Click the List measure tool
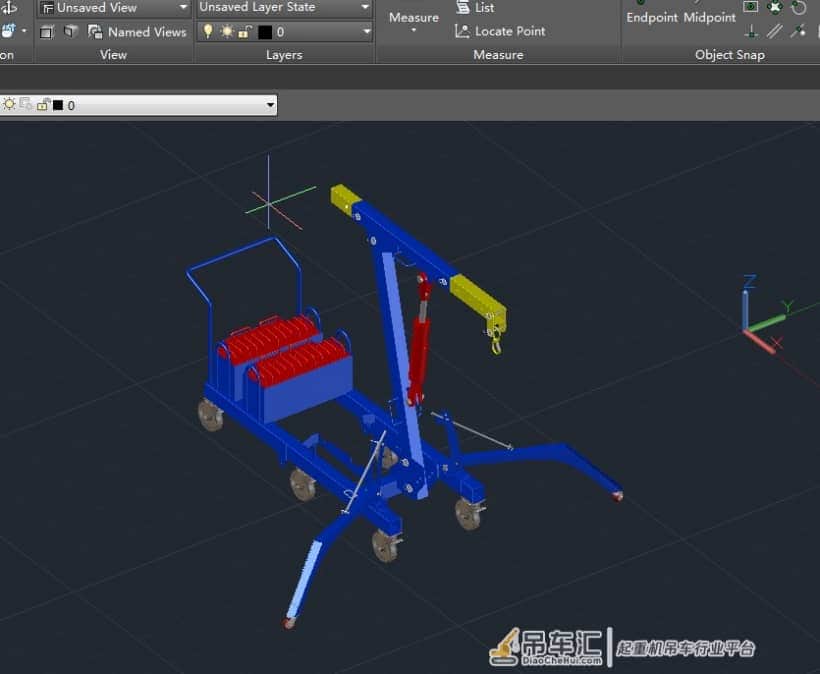 click(475, 7)
